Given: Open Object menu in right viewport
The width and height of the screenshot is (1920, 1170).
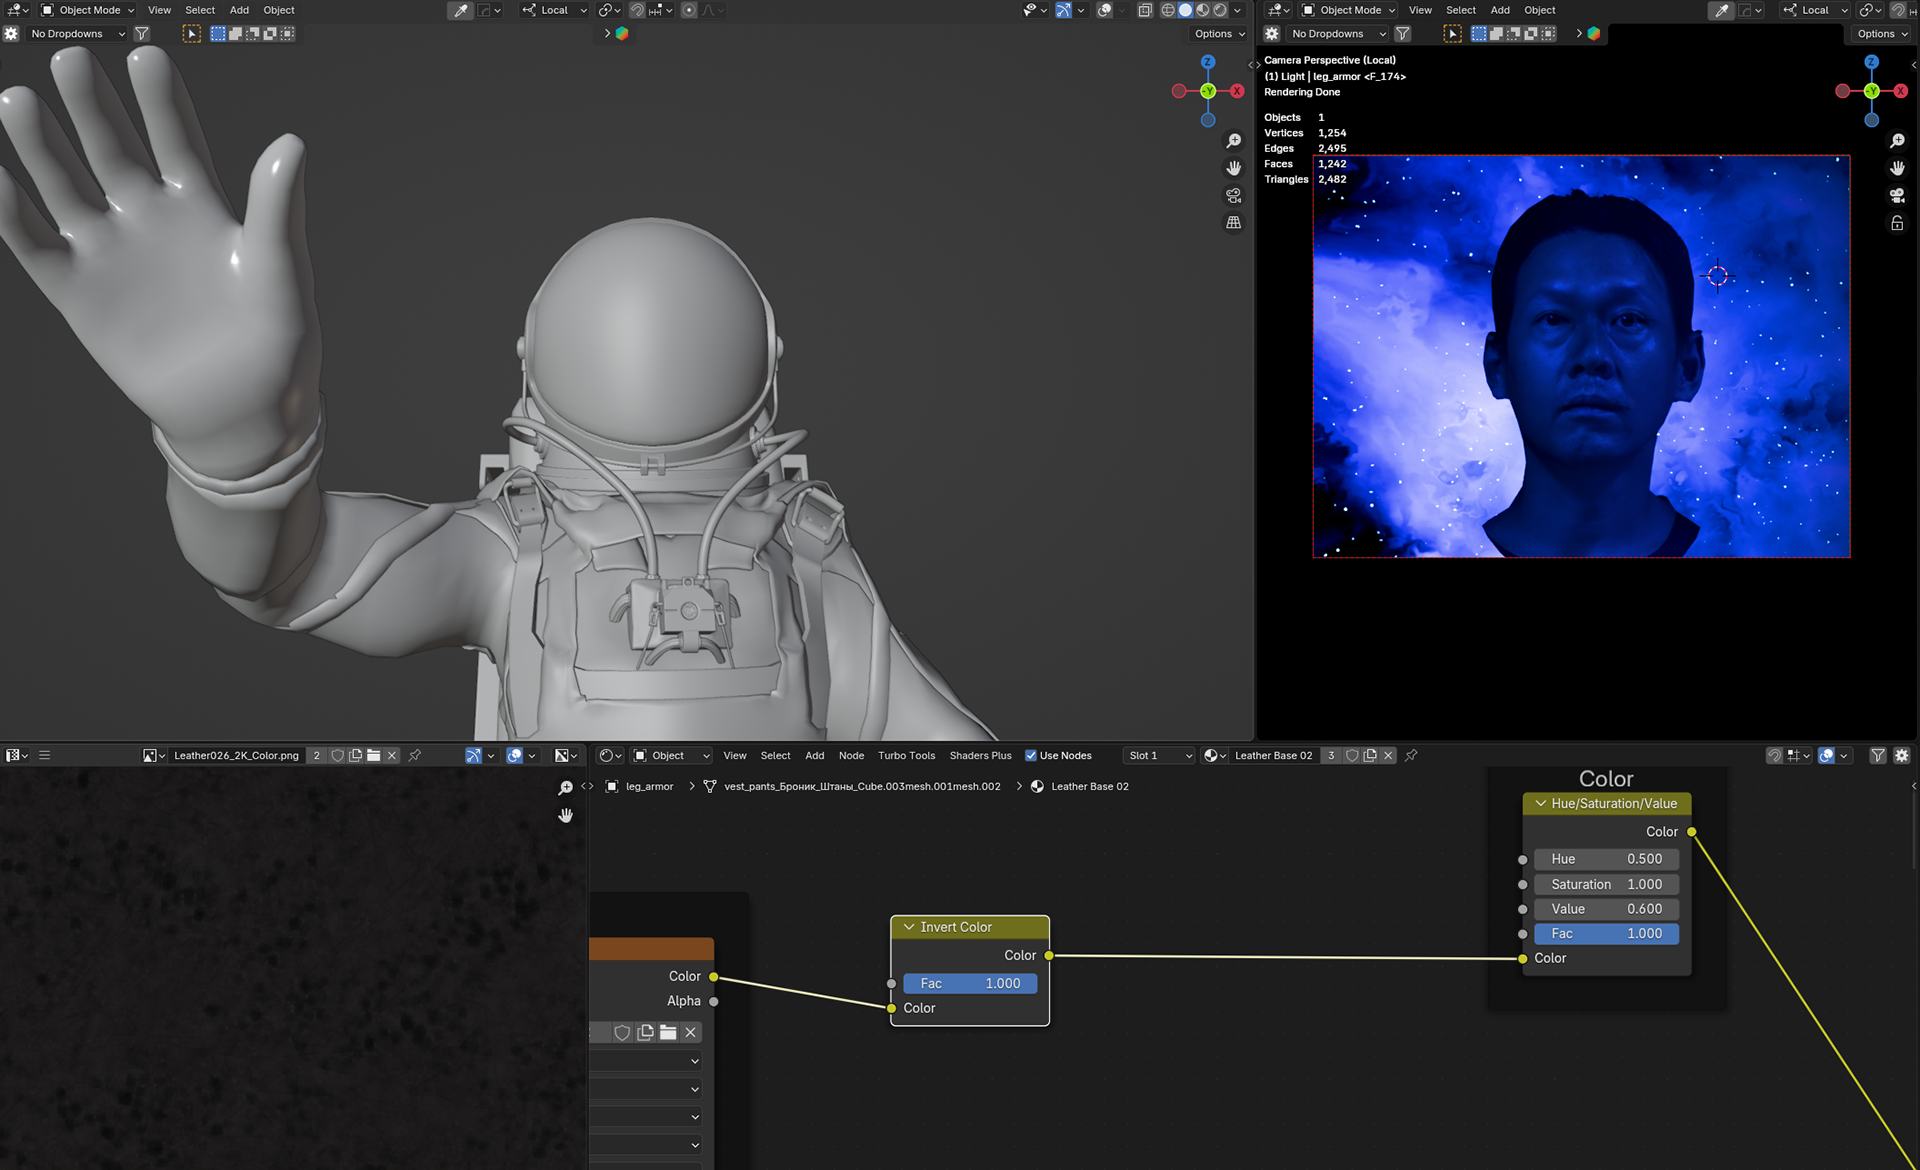Looking at the screenshot, I should click(x=1539, y=10).
